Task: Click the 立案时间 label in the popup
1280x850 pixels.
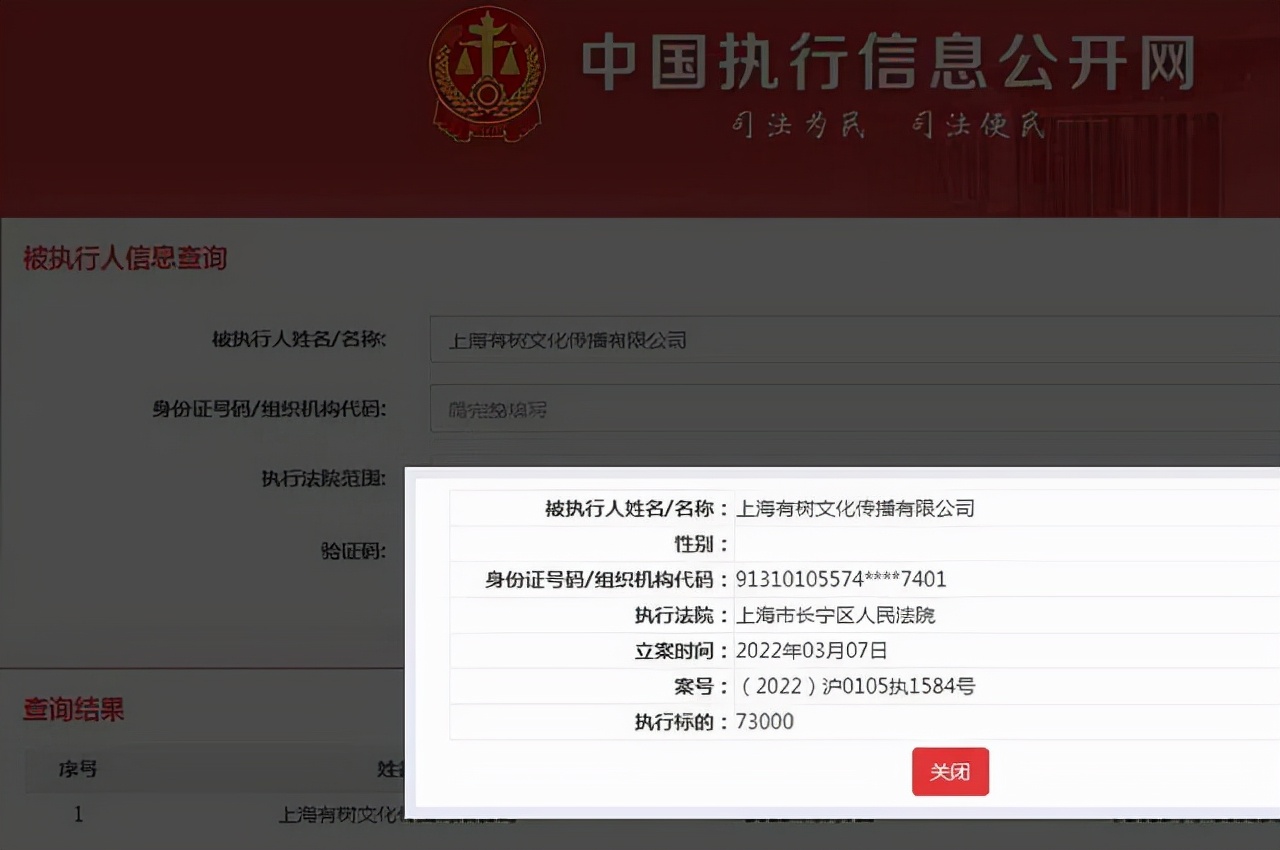Action: 683,651
